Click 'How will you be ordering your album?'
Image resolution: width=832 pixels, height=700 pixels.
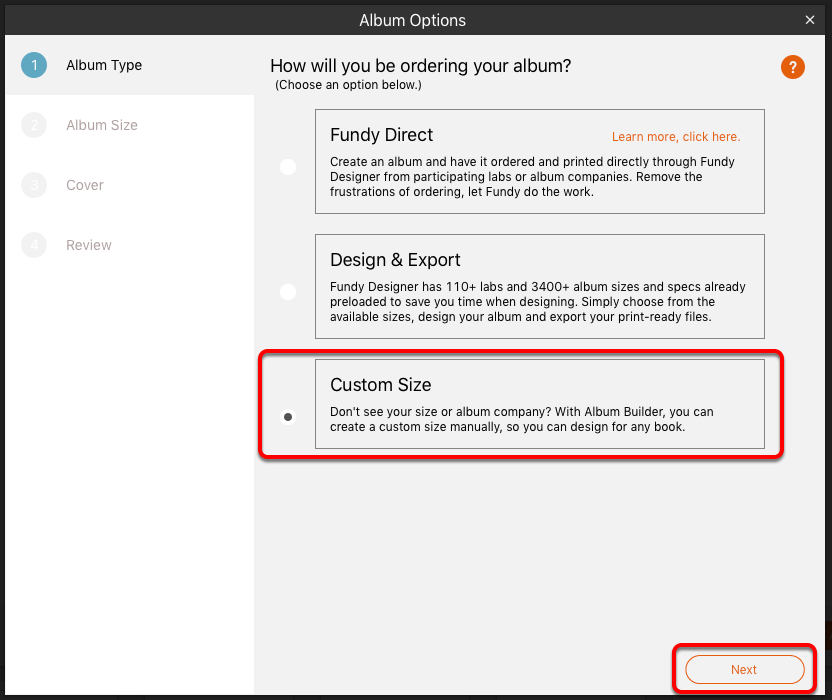(421, 66)
